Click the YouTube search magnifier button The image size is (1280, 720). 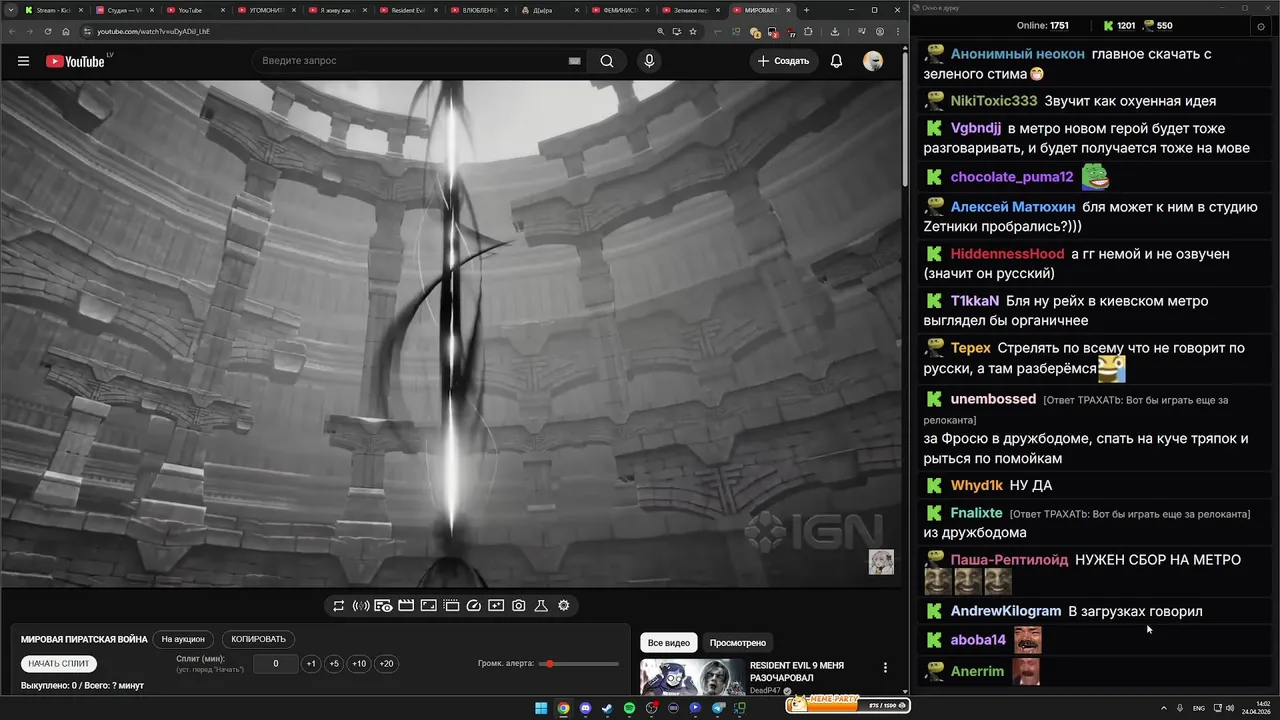(607, 61)
